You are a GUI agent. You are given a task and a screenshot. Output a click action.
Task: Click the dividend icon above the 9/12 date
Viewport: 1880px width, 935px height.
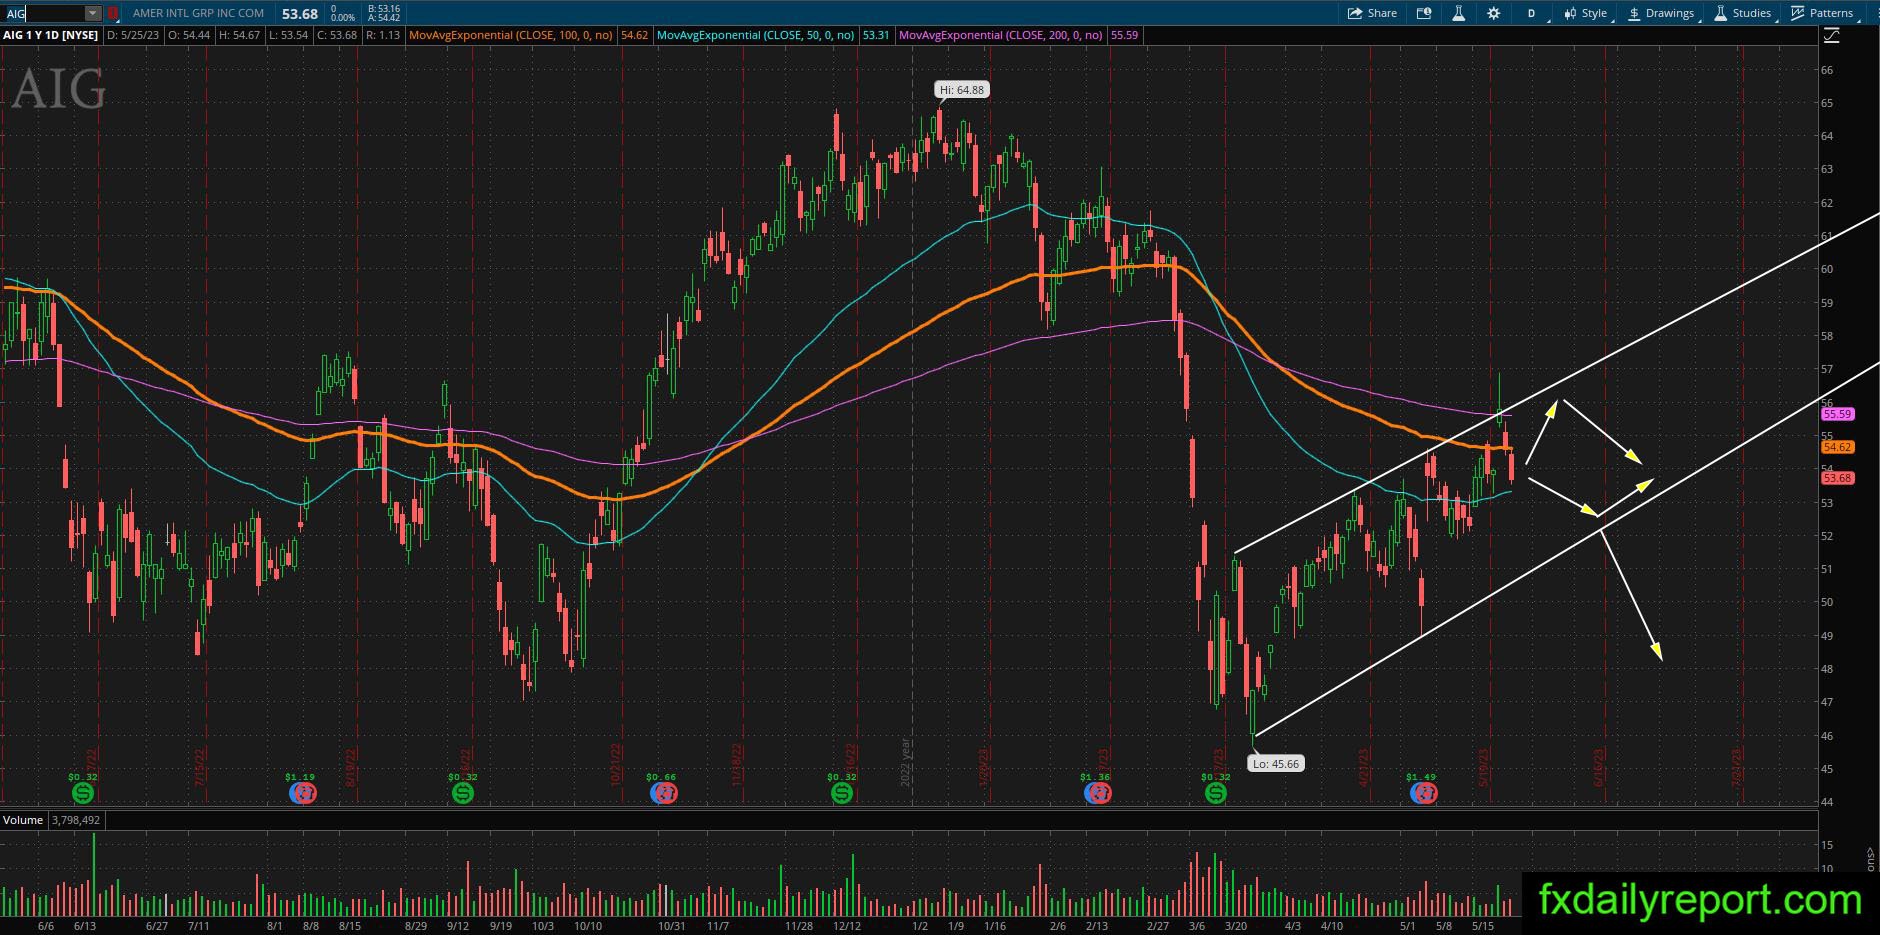[x=462, y=793]
